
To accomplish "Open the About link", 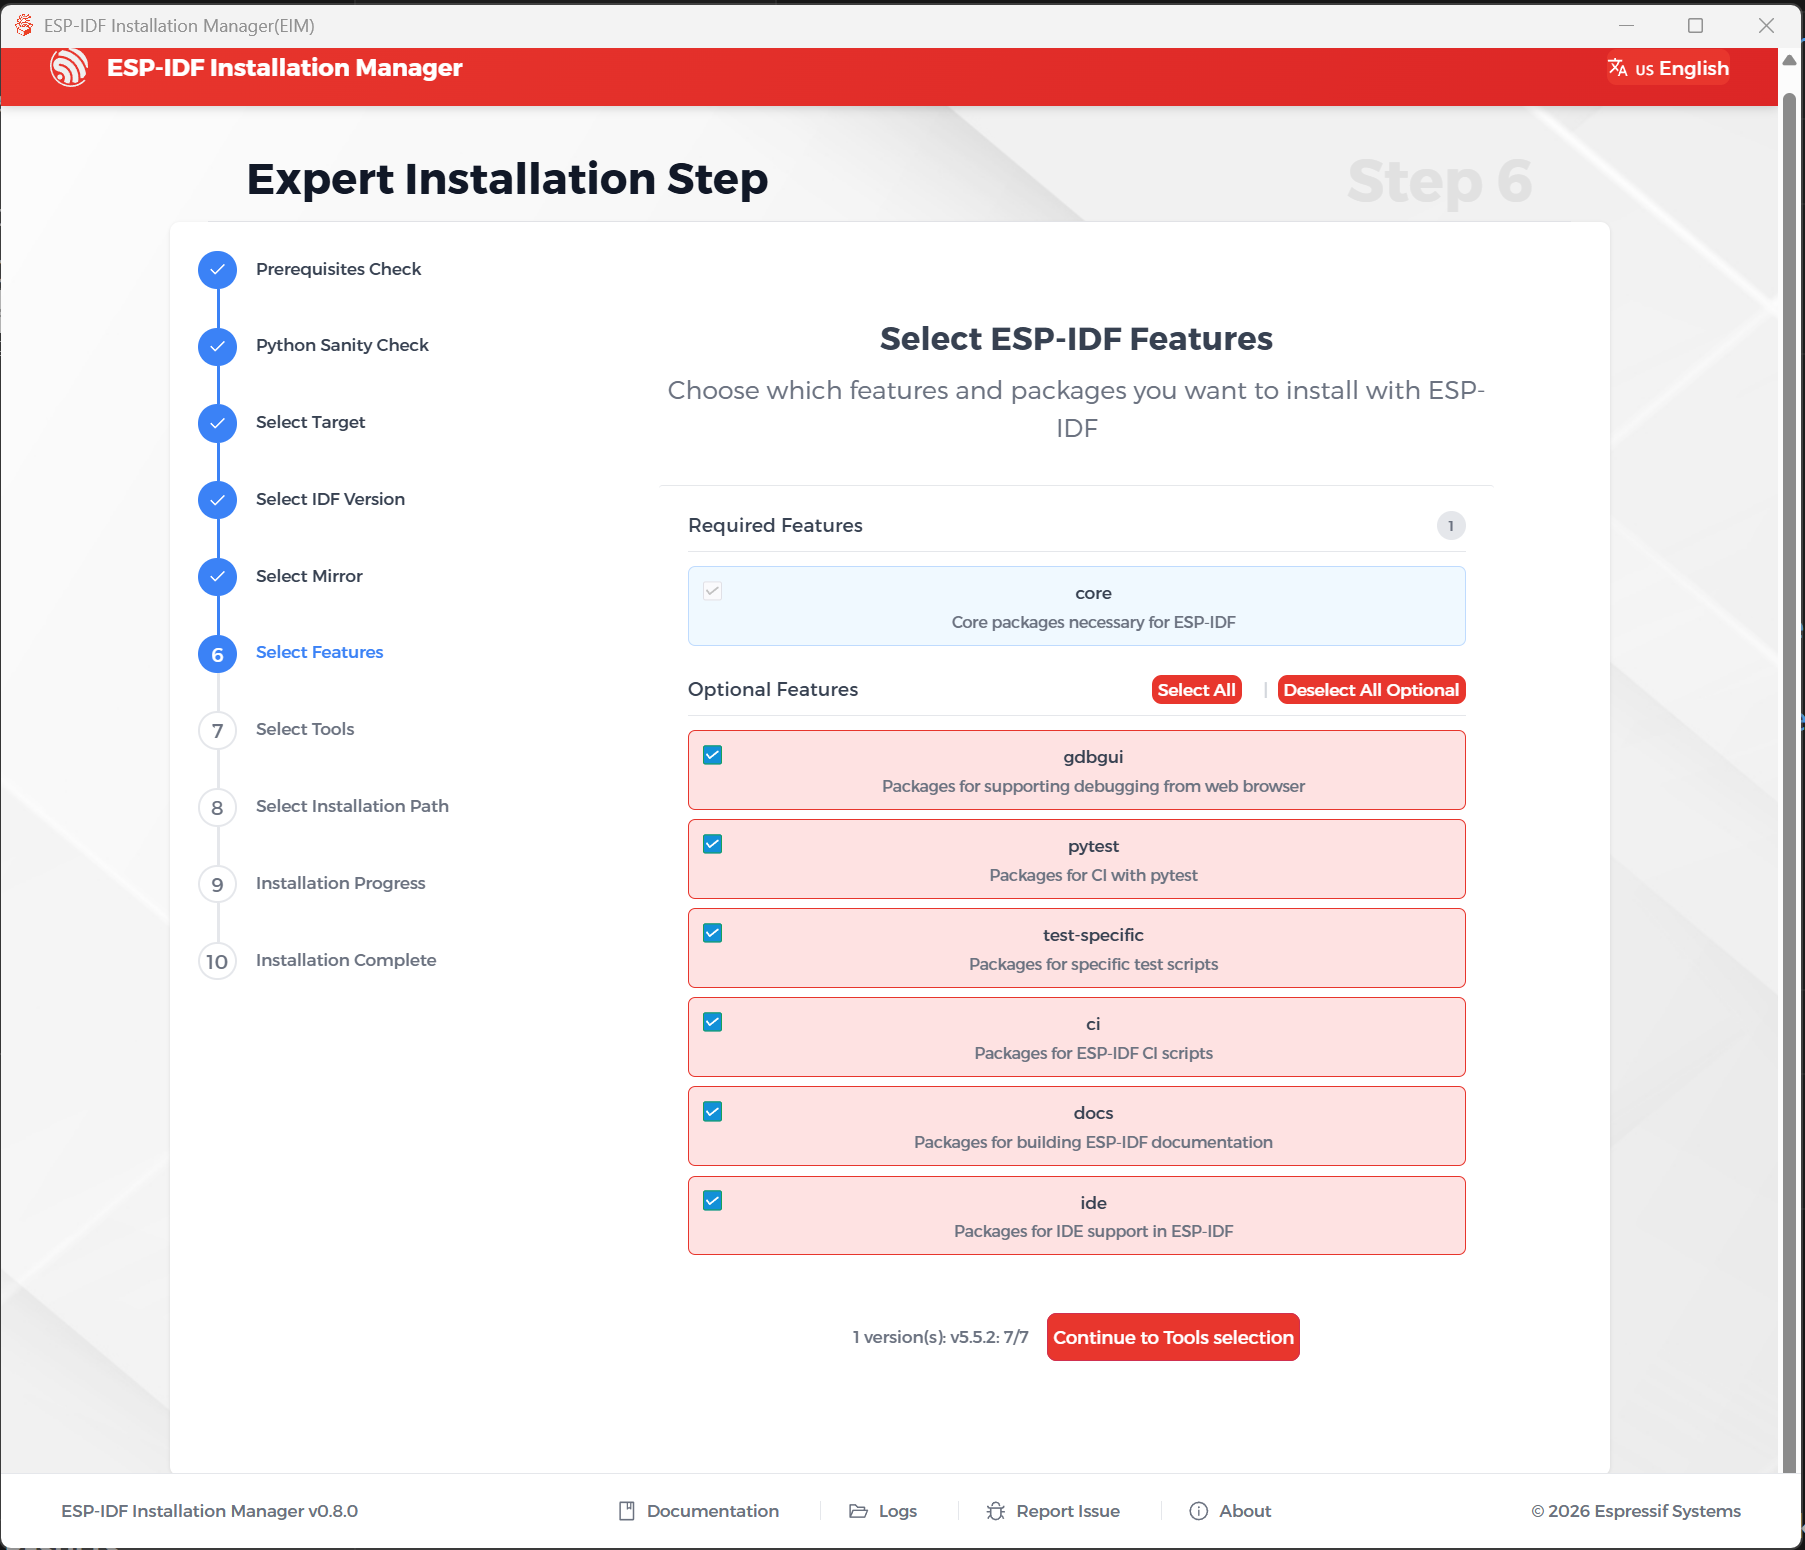I will click(1230, 1511).
